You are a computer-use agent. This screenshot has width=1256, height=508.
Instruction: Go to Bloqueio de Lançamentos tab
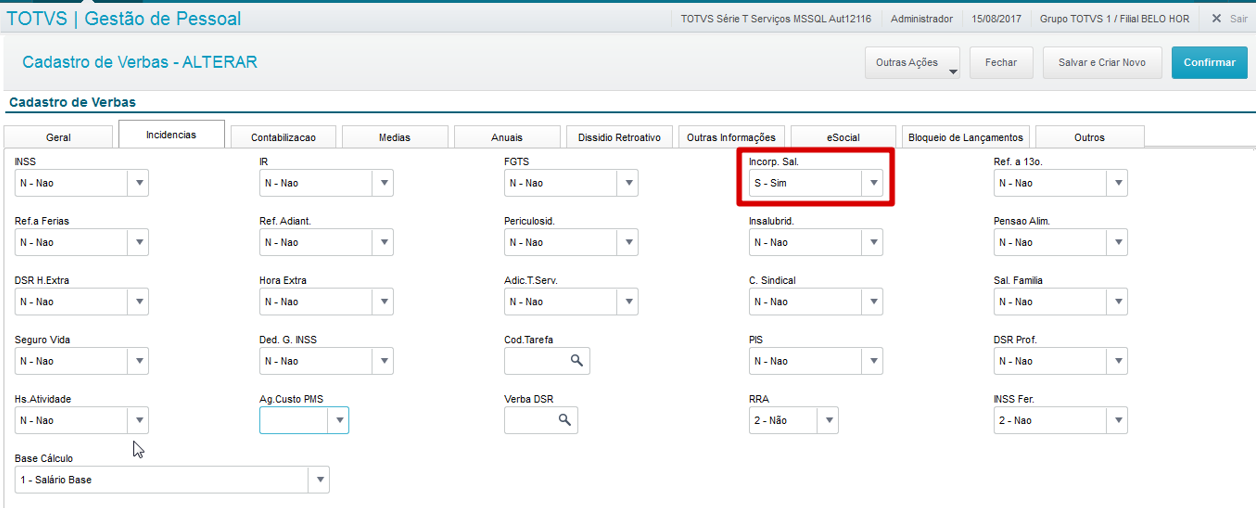tap(964, 137)
